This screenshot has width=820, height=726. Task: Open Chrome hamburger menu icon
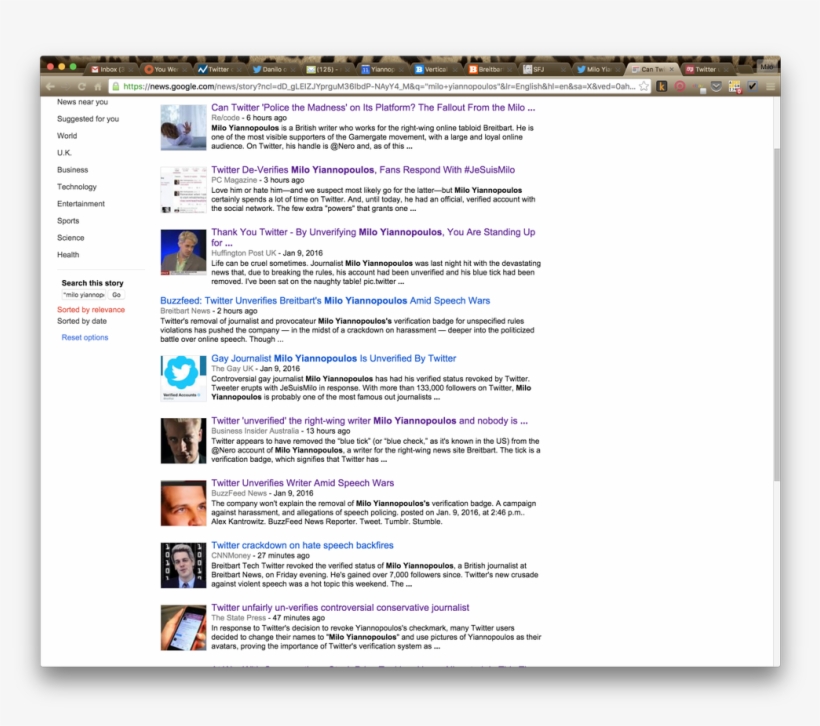(x=770, y=87)
